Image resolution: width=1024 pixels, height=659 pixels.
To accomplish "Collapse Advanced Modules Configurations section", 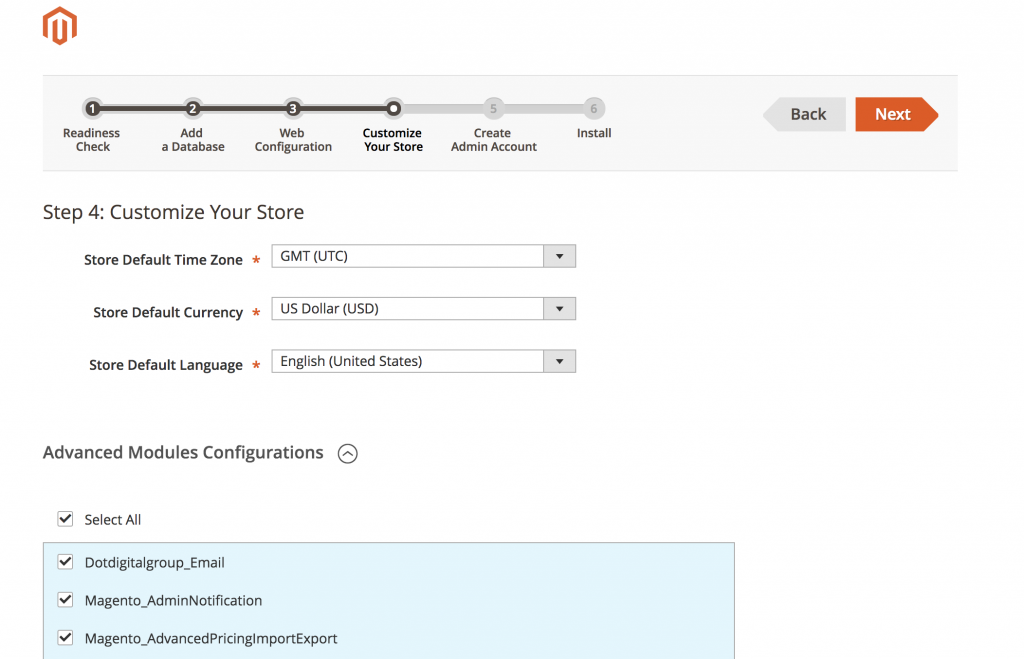I will click(x=347, y=453).
